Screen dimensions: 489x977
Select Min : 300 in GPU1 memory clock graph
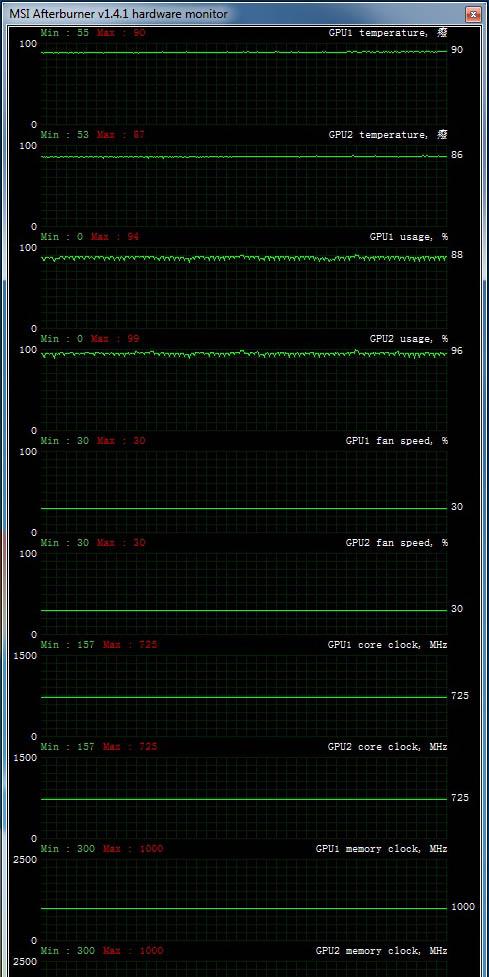point(68,849)
